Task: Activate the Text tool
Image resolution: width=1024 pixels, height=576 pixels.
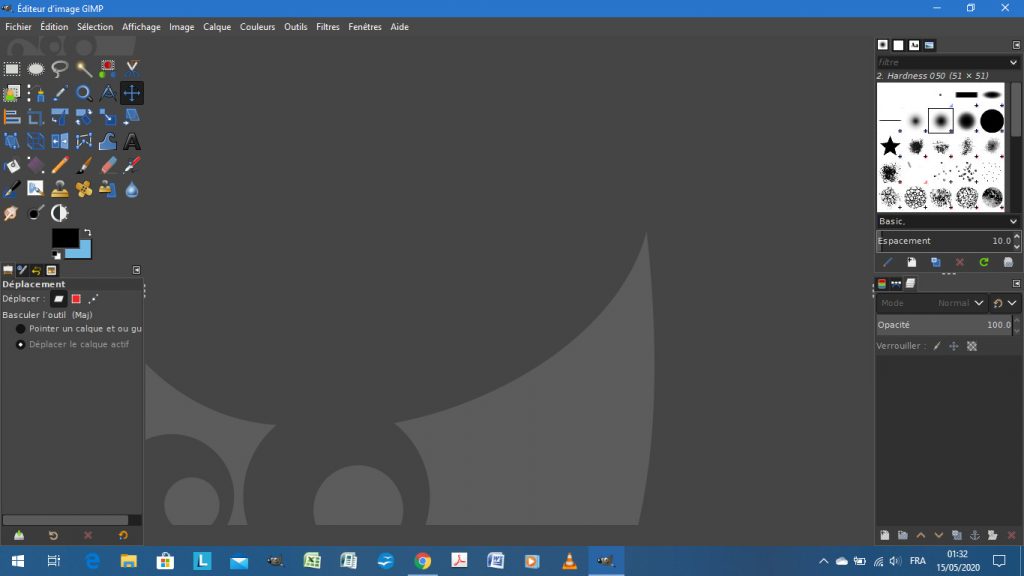Action: coord(132,140)
